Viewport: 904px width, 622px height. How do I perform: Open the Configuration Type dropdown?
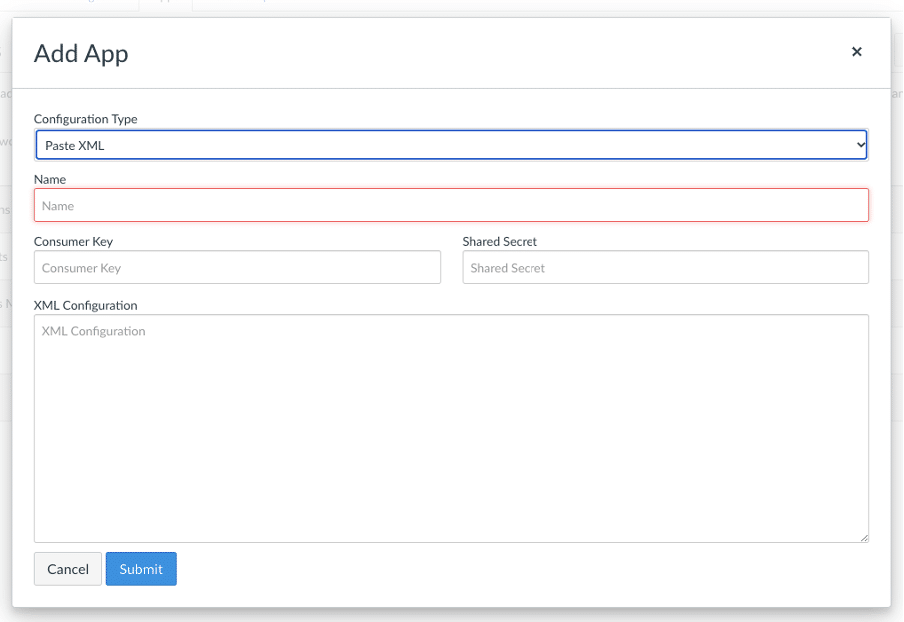450,145
